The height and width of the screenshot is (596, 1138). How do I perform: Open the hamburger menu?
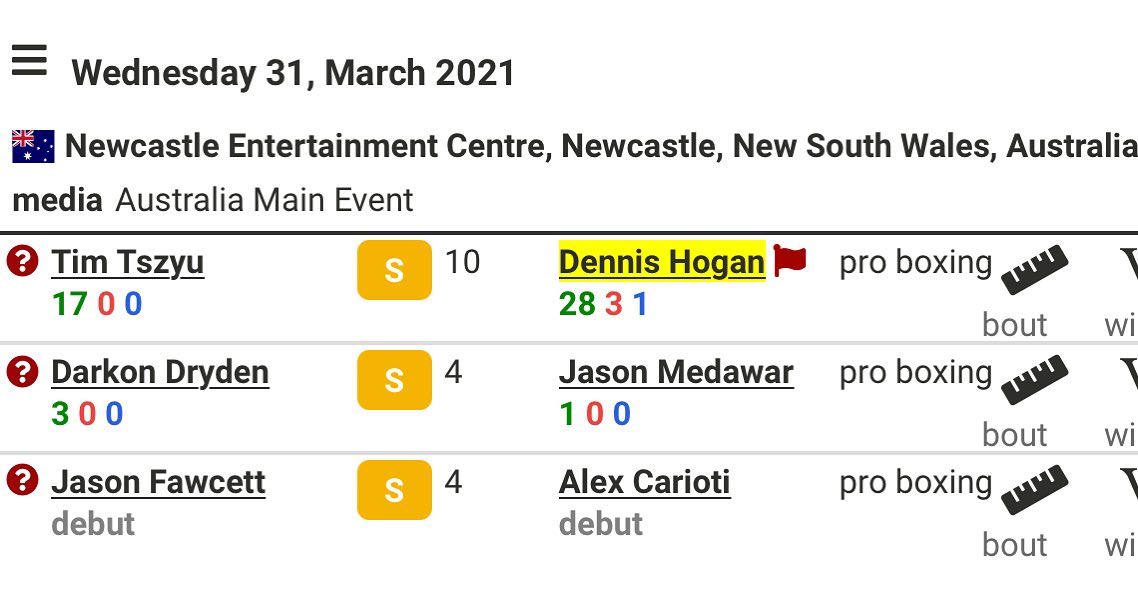[x=29, y=60]
